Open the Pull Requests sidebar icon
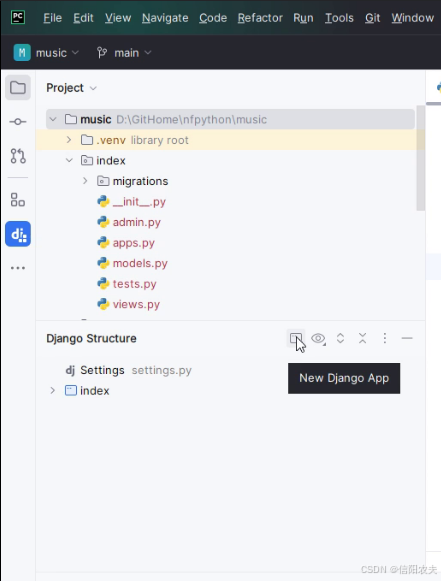 click(x=18, y=156)
